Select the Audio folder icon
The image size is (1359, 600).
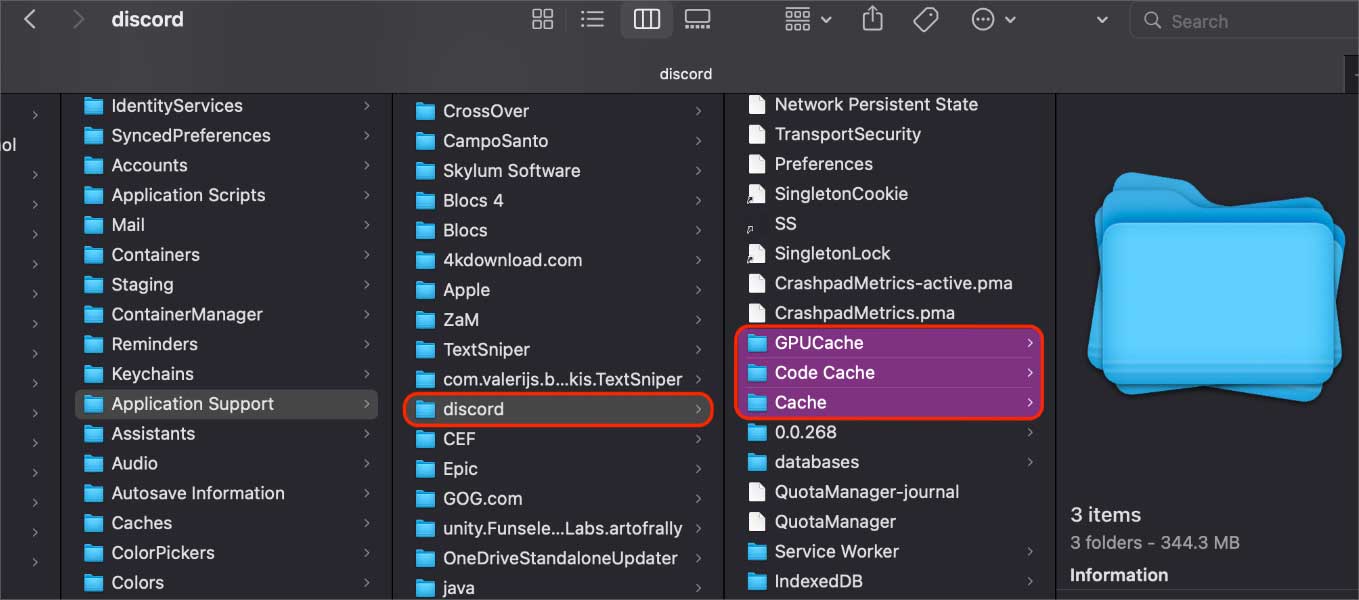click(94, 463)
